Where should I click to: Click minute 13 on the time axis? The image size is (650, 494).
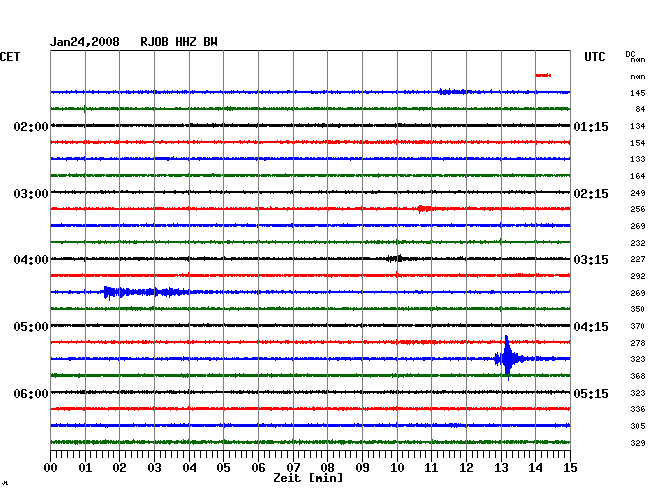501,468
